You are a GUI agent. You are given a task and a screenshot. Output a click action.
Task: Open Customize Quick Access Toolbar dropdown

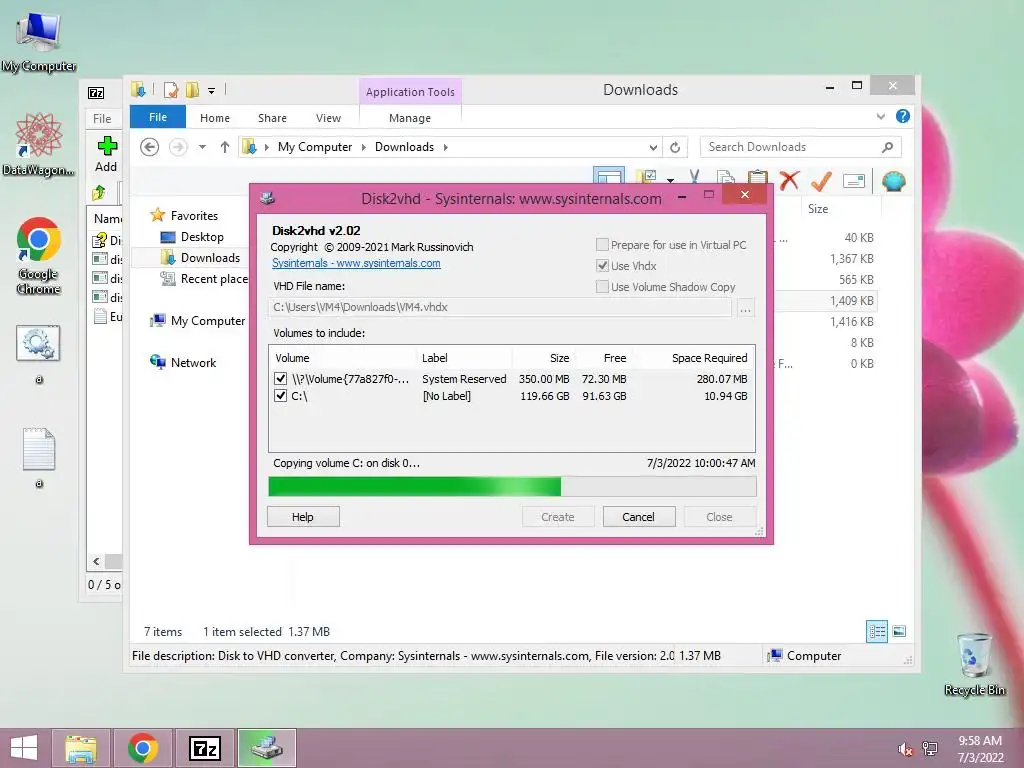[212, 91]
